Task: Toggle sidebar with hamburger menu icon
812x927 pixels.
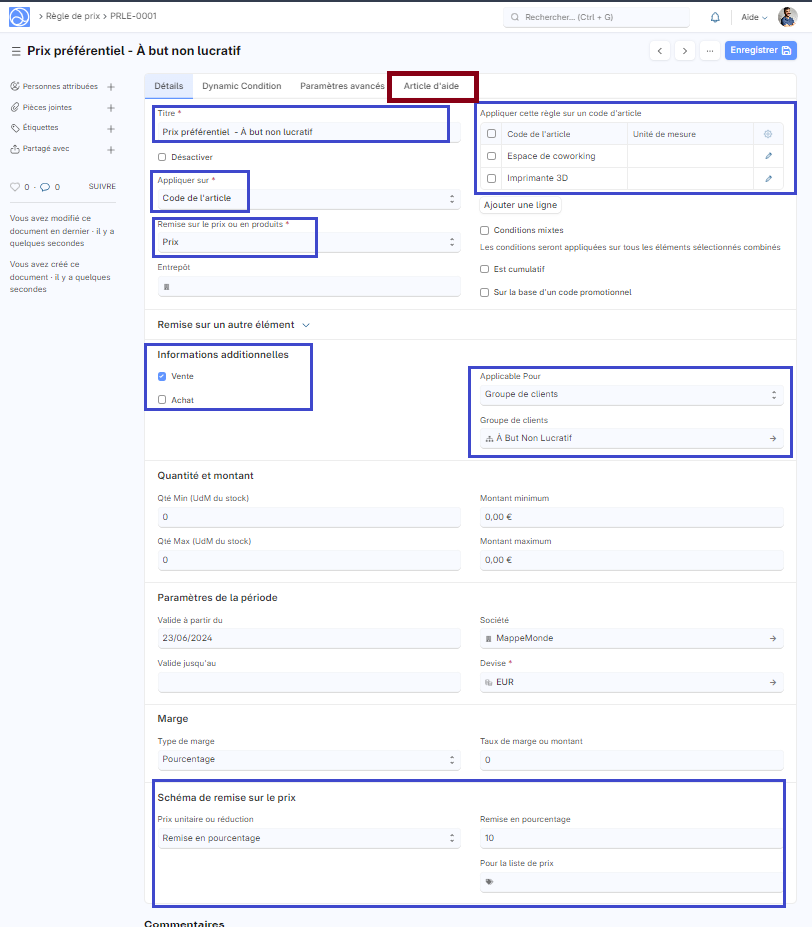Action: click(x=15, y=51)
